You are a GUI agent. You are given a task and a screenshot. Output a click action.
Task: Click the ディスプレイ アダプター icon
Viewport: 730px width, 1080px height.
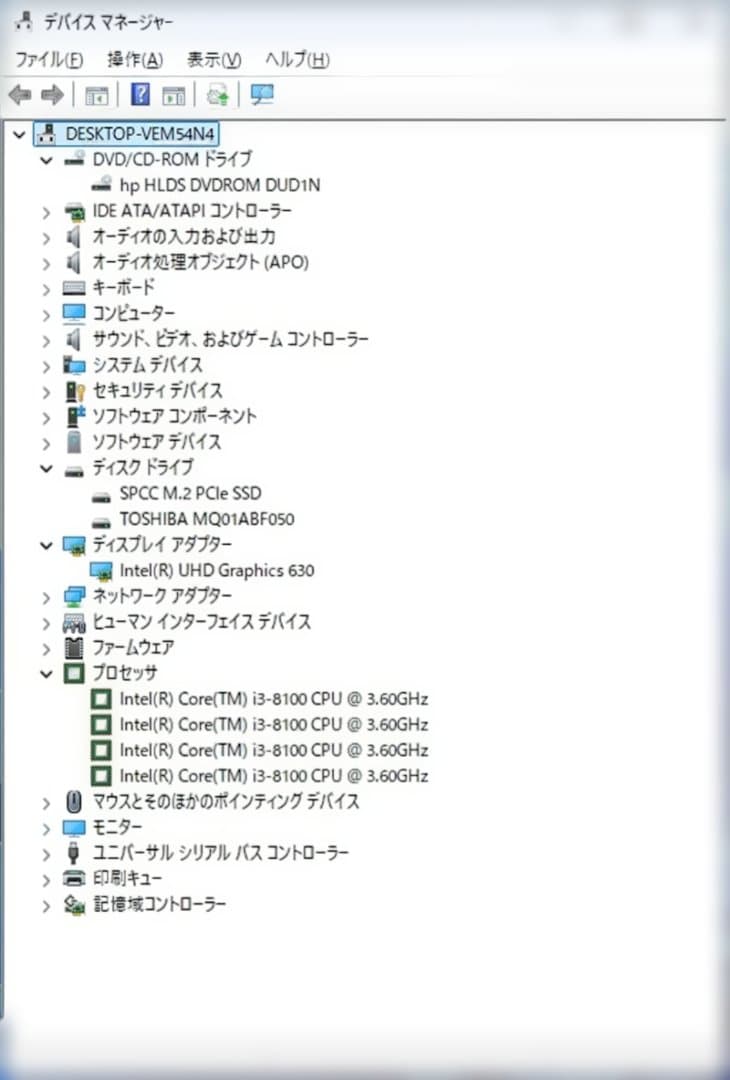[x=74, y=546]
